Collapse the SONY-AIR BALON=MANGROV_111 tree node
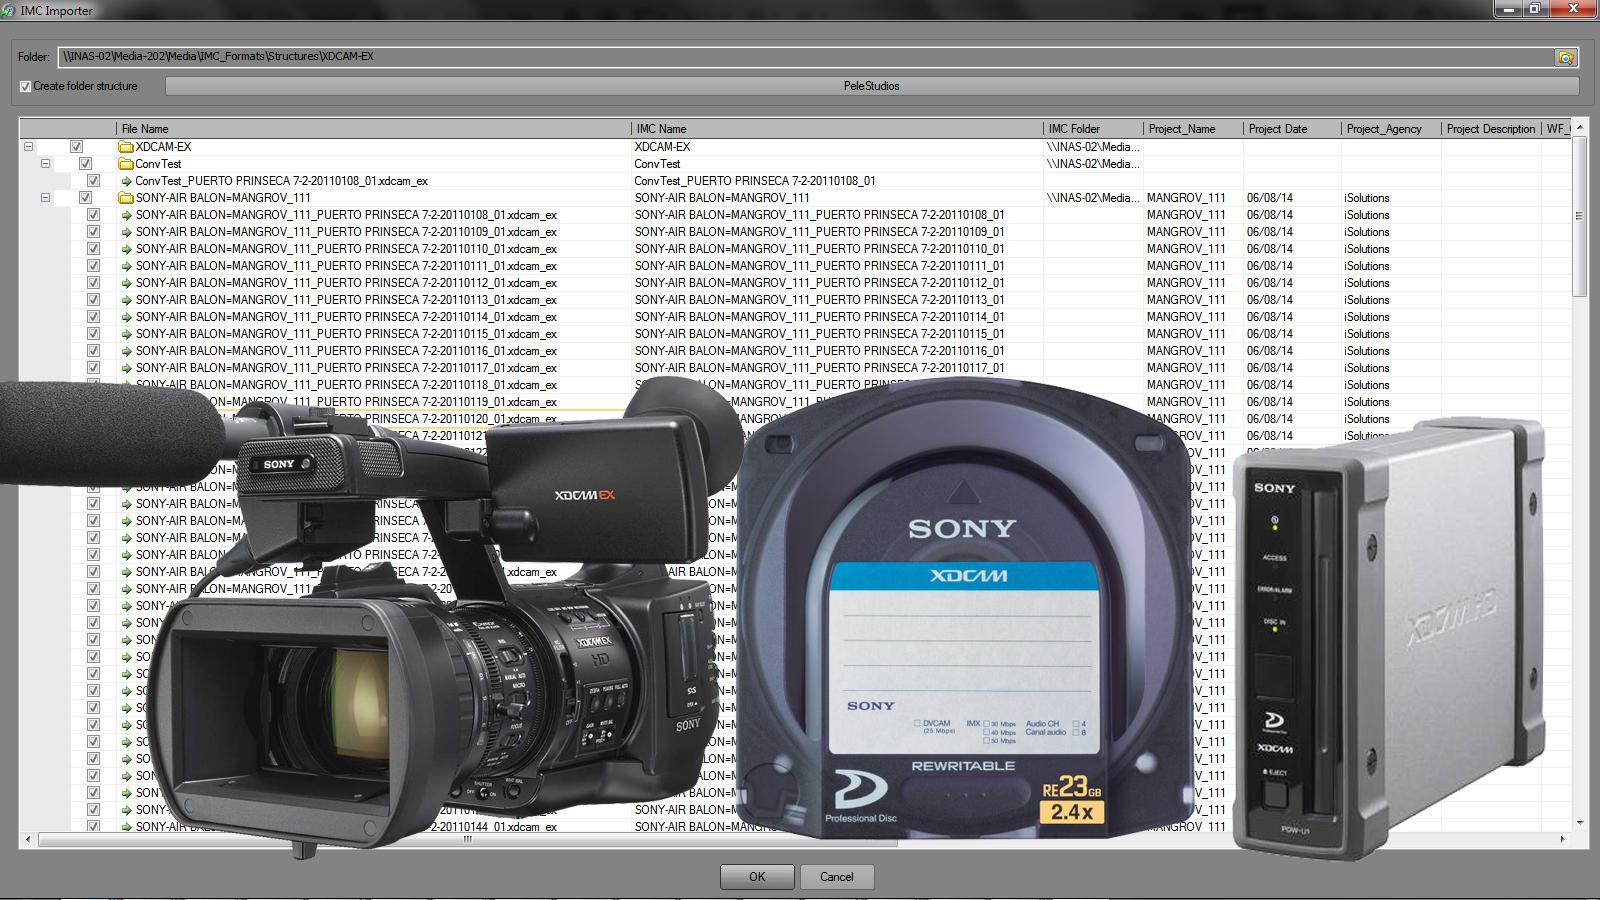Screen dimensions: 1600x900 (45, 198)
